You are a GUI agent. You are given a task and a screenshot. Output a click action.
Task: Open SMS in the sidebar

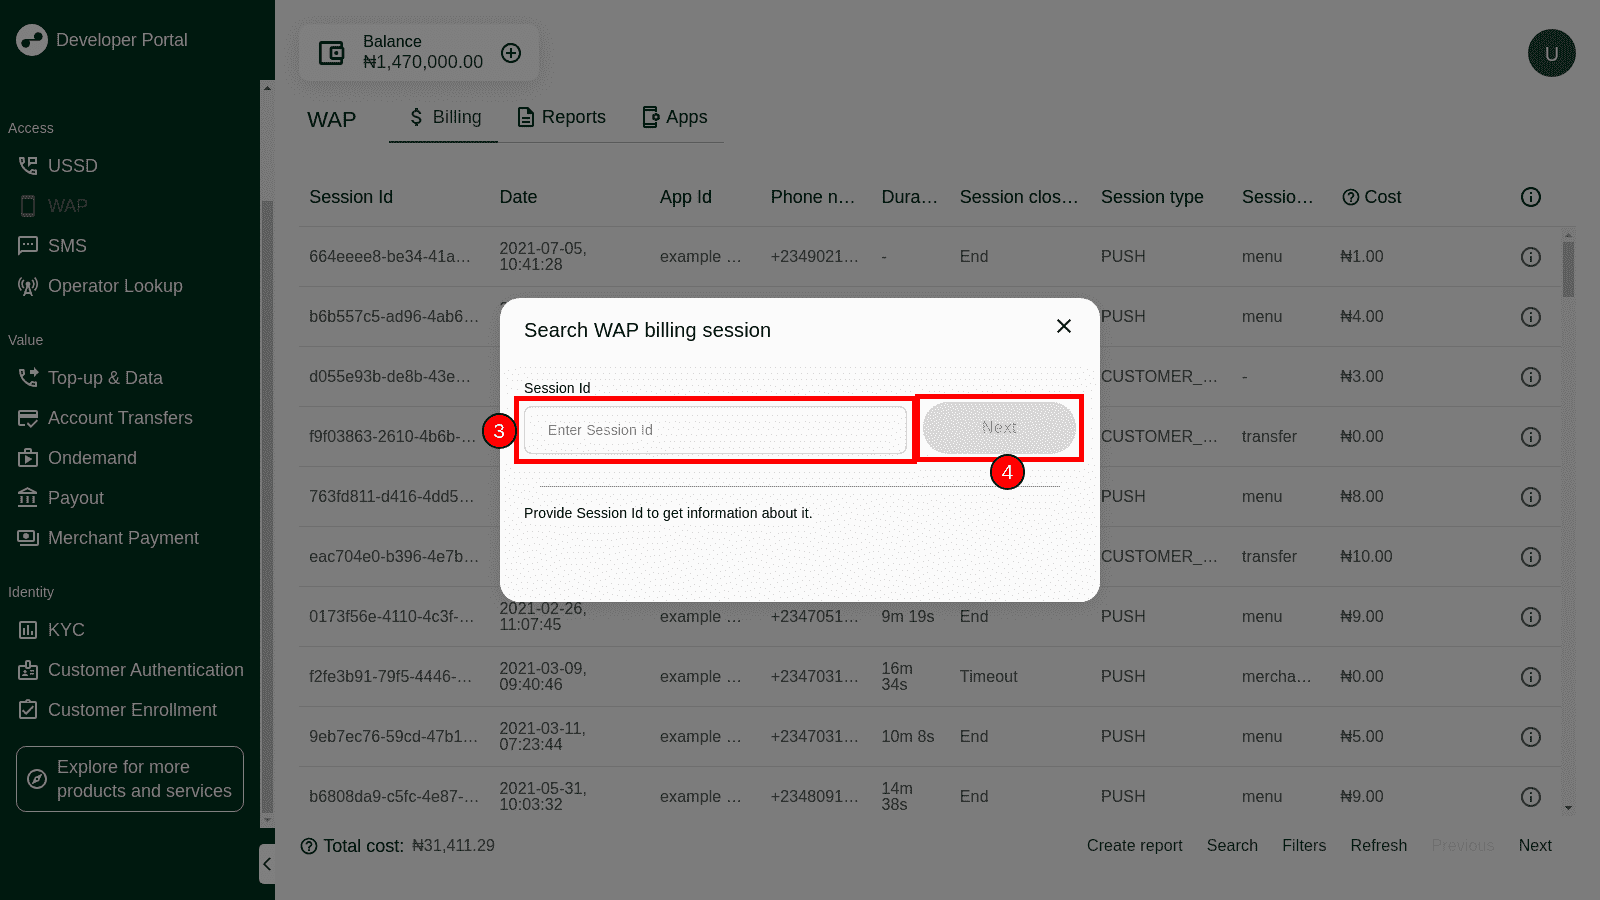click(67, 246)
